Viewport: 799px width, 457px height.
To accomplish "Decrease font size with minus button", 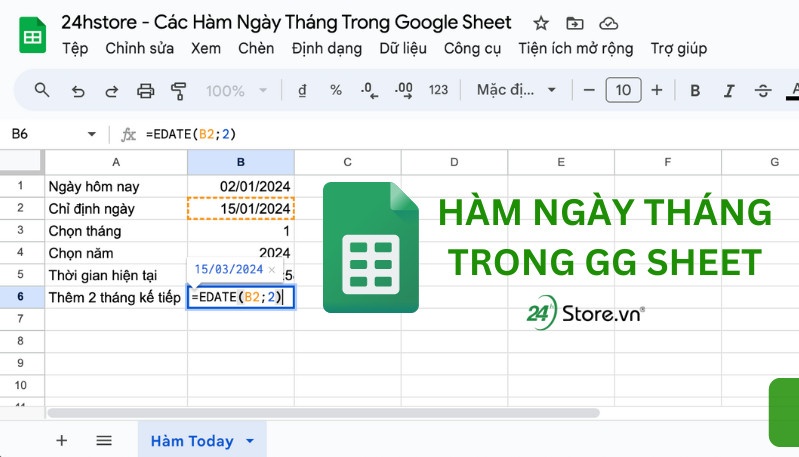I will (x=589, y=91).
